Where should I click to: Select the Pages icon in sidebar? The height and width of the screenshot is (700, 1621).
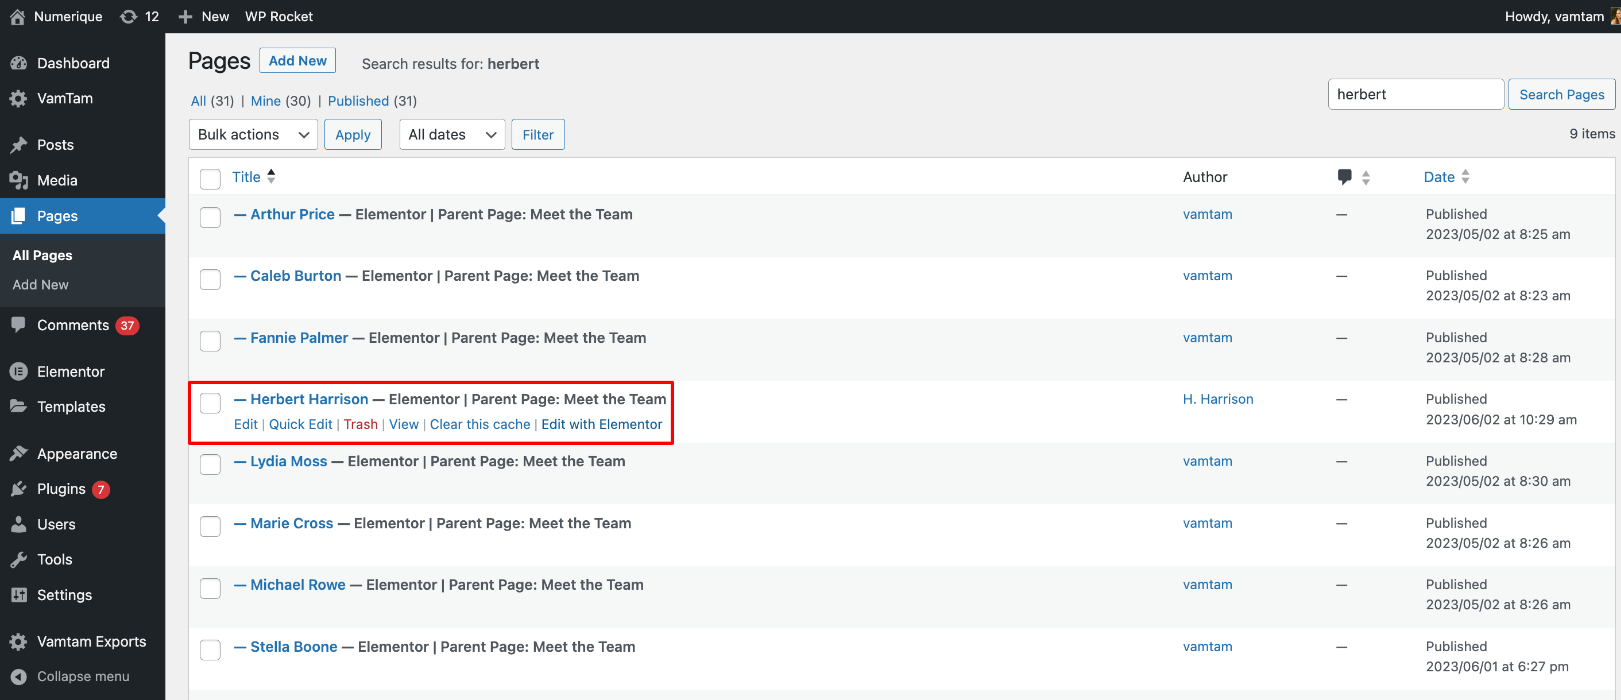(18, 216)
